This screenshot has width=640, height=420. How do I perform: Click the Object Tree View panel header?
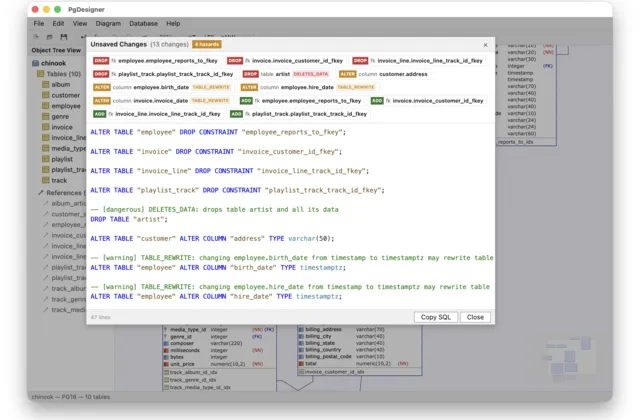pyautogui.click(x=56, y=50)
